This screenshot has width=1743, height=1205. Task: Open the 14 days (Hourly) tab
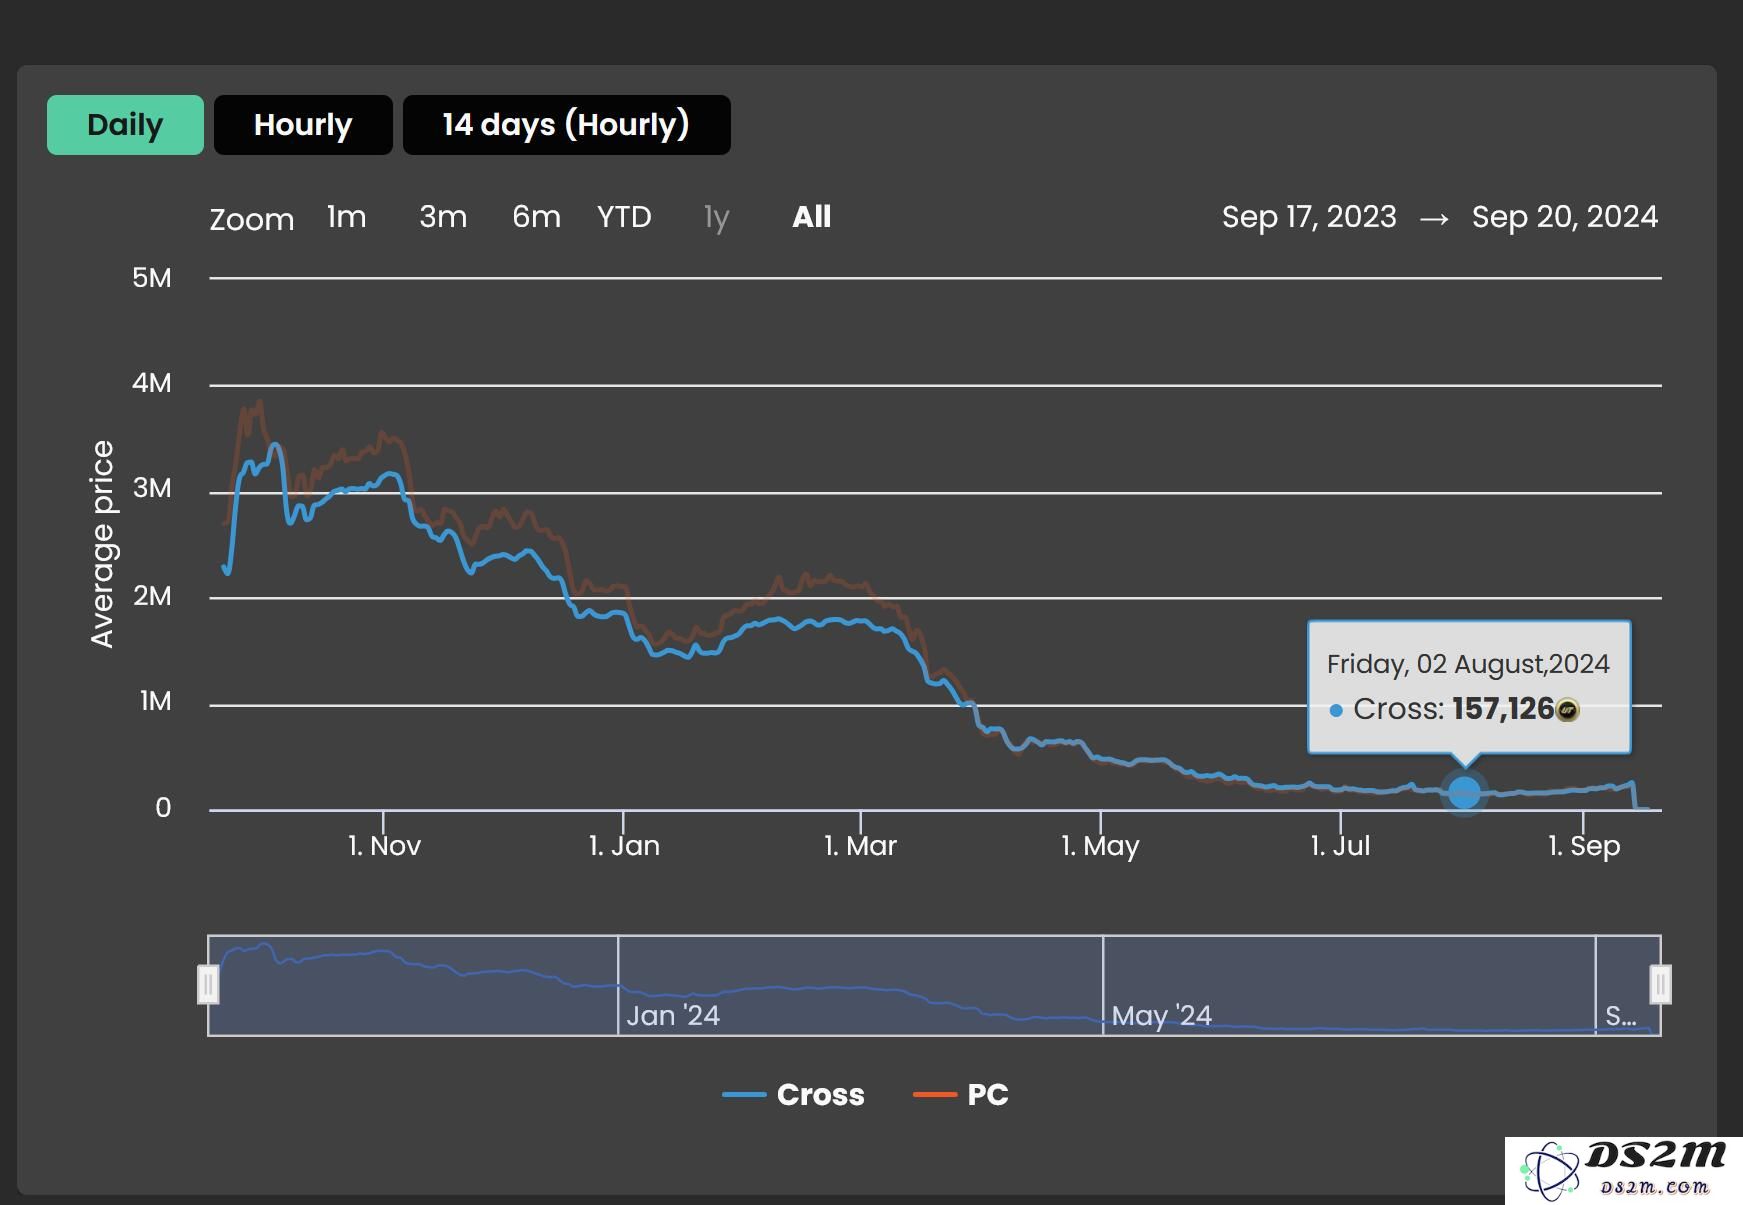566,125
